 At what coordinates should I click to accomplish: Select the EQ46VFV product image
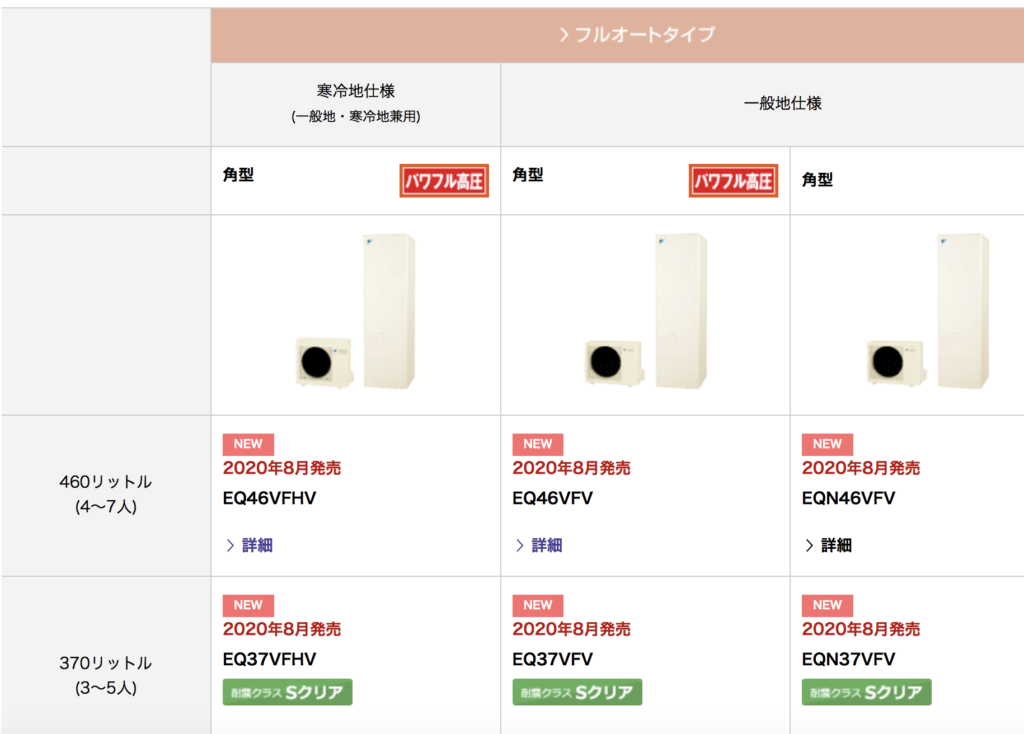[646, 313]
